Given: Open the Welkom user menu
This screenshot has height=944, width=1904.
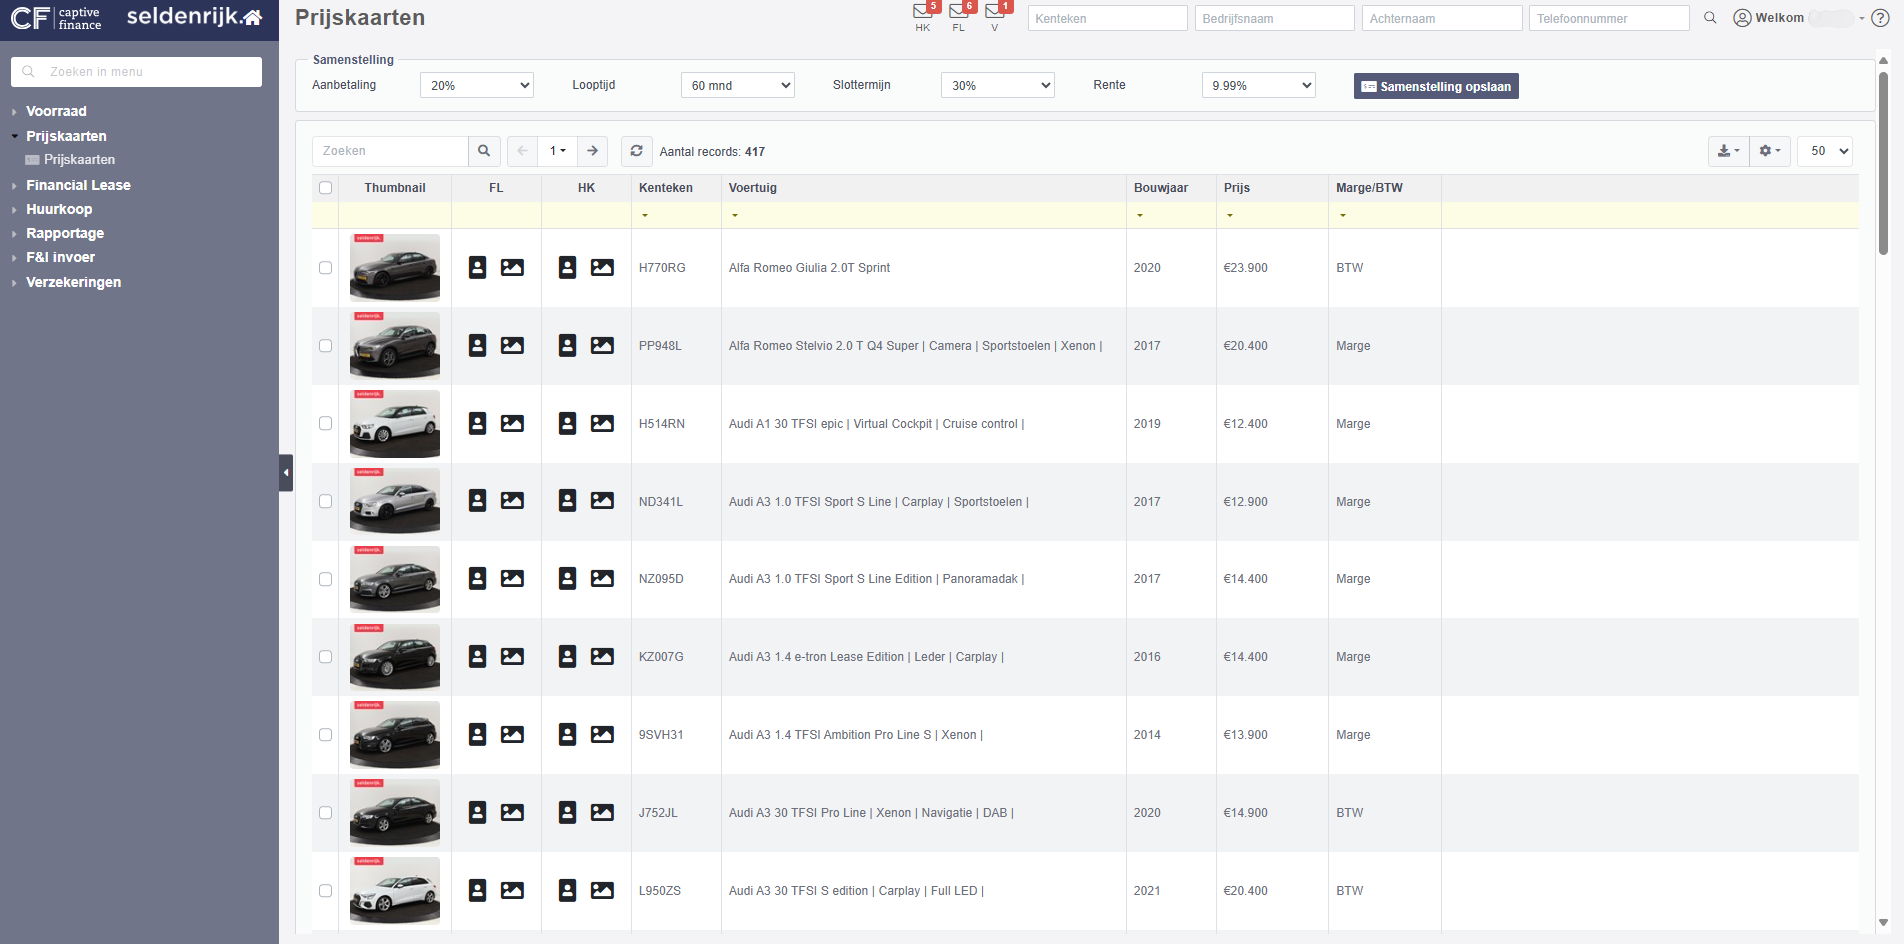Looking at the screenshot, I should pyautogui.click(x=1797, y=18).
